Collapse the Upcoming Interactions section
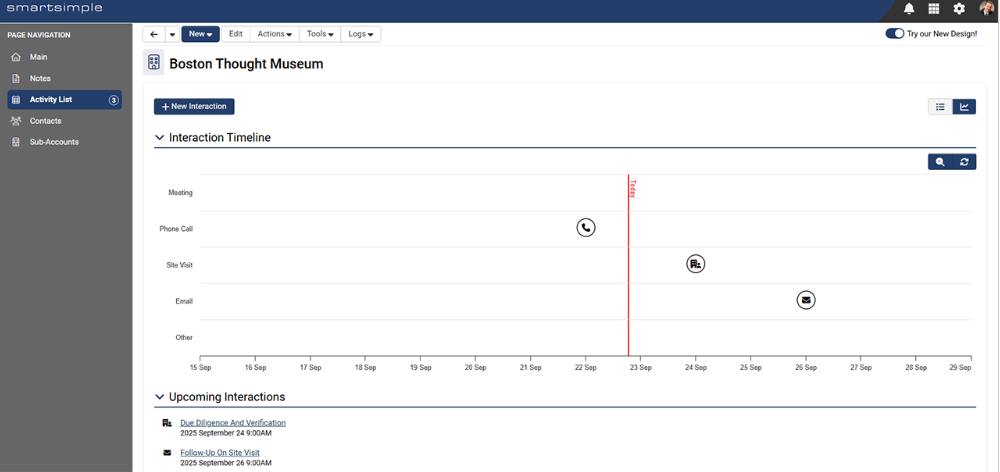Screen dimensions: 1000x472 159,397
